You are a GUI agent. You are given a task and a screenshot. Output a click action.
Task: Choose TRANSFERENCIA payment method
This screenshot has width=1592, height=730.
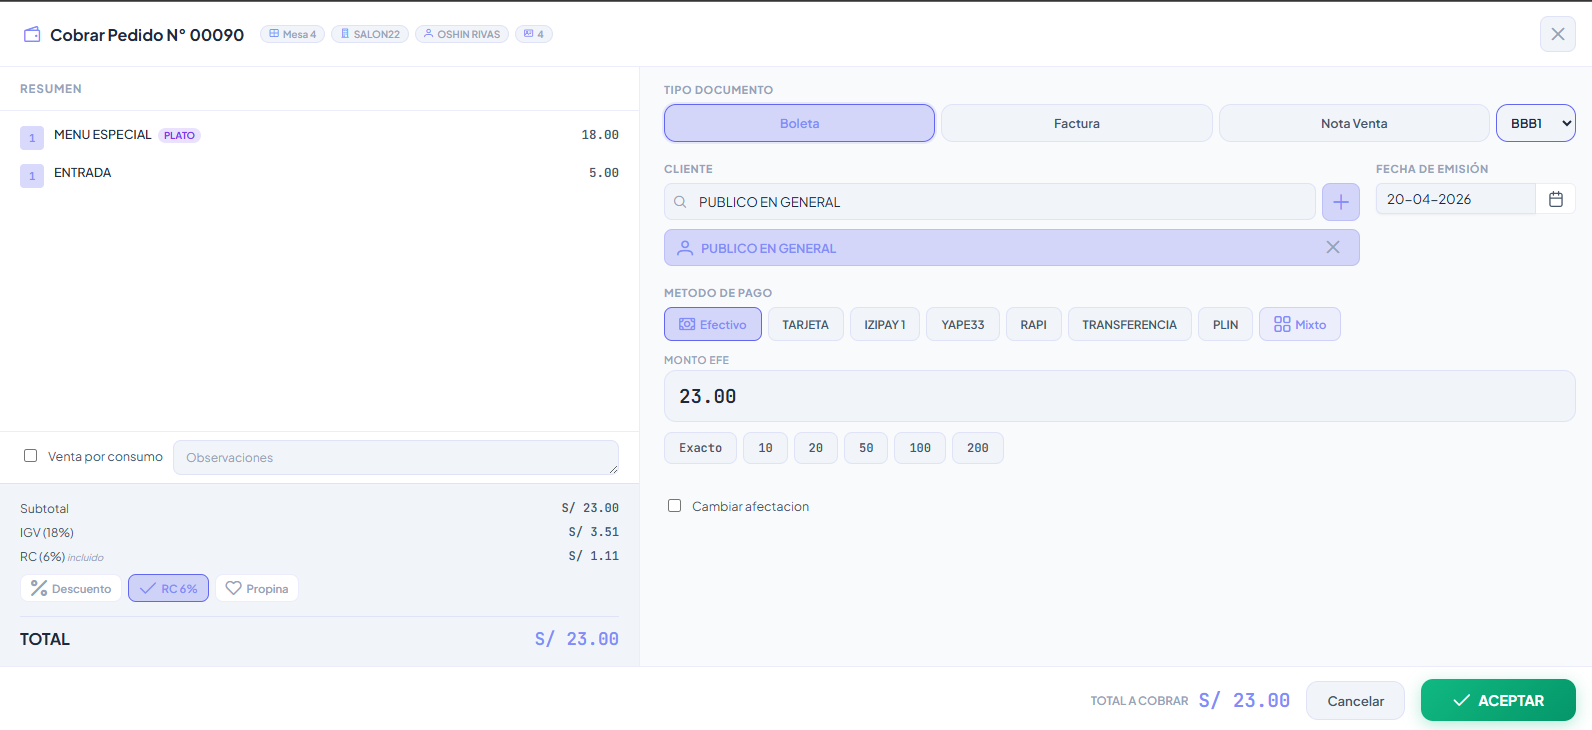[x=1130, y=324]
